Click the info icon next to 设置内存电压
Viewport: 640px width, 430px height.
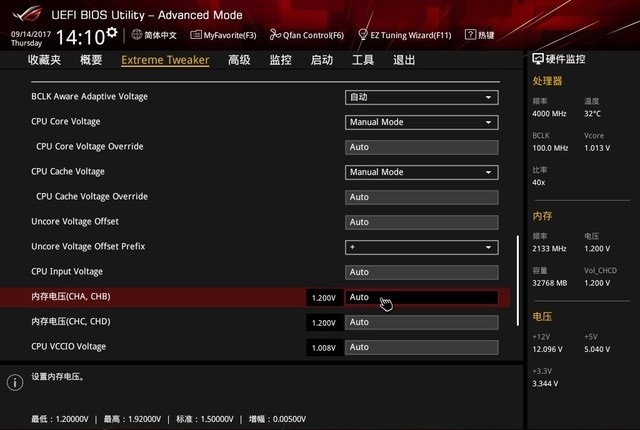click(x=15, y=382)
